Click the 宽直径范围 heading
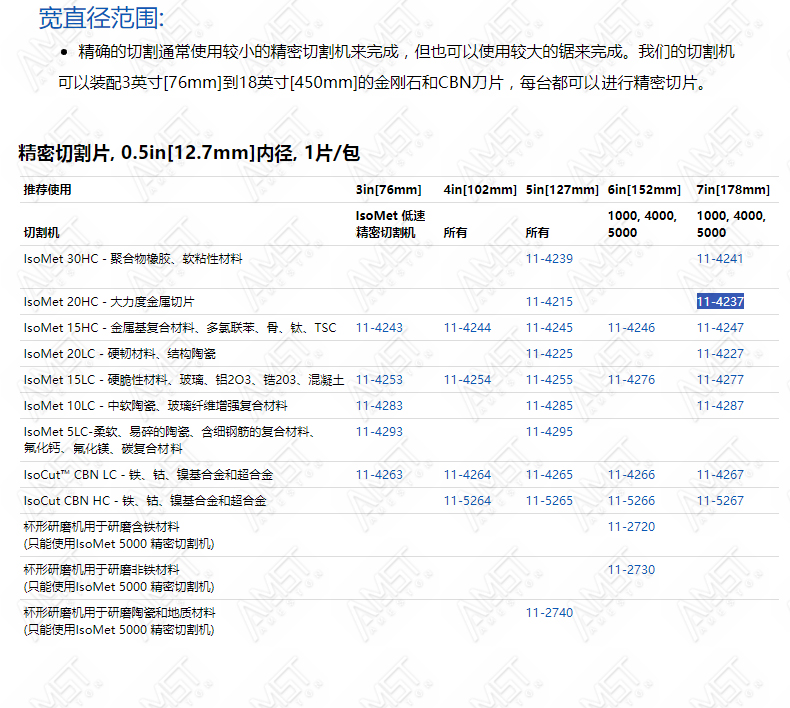The height and width of the screenshot is (708, 790). tap(101, 19)
